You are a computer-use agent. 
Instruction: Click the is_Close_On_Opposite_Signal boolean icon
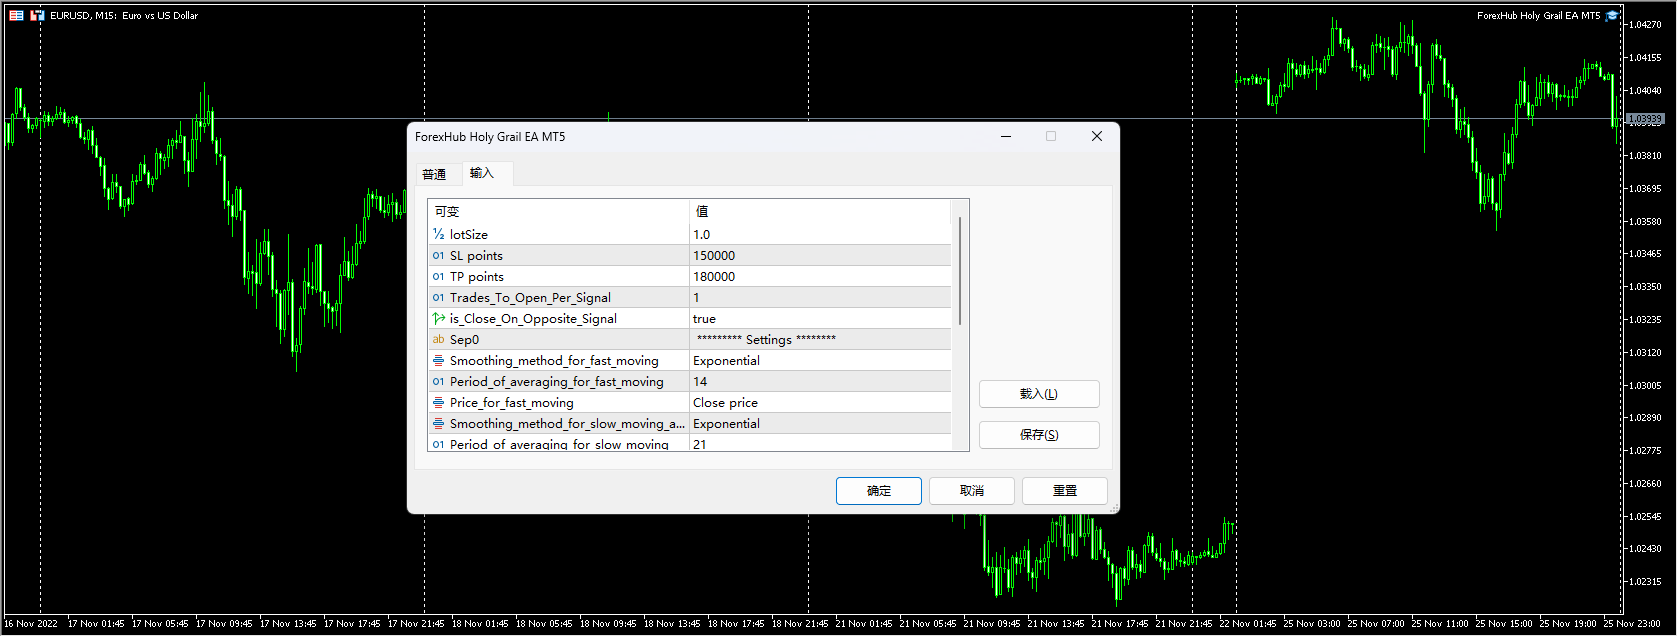click(438, 318)
